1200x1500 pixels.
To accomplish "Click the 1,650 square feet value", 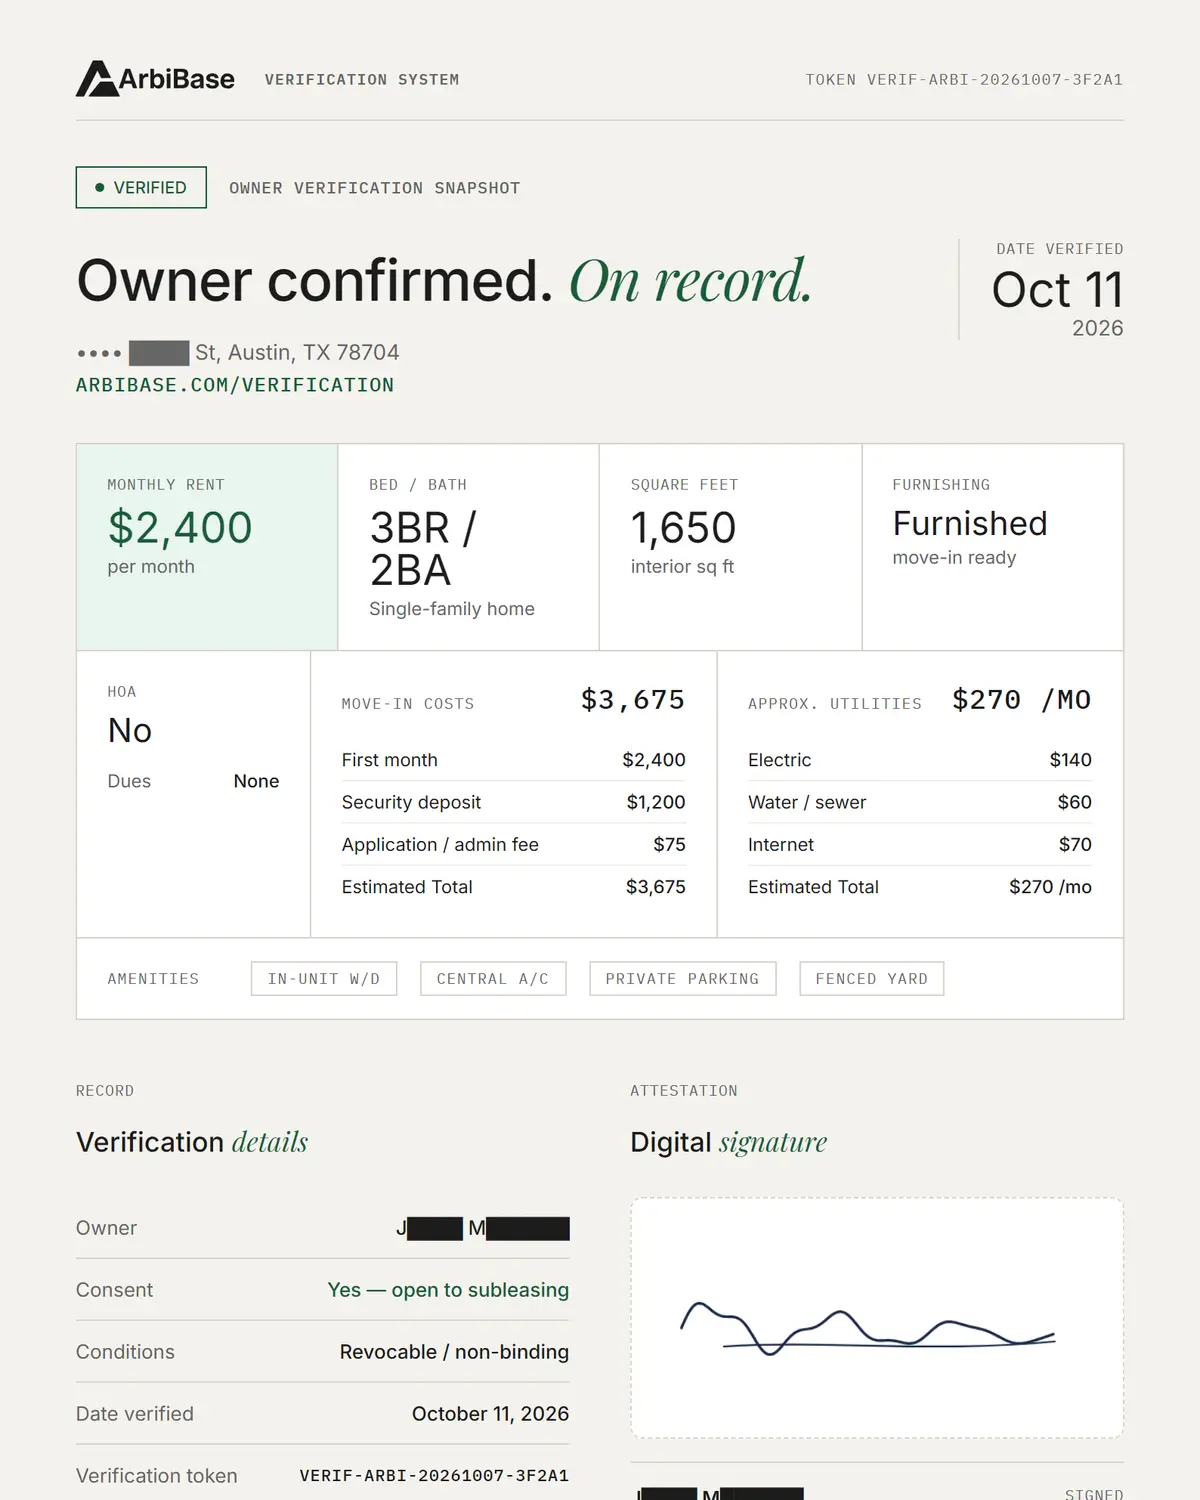I will coord(683,528).
